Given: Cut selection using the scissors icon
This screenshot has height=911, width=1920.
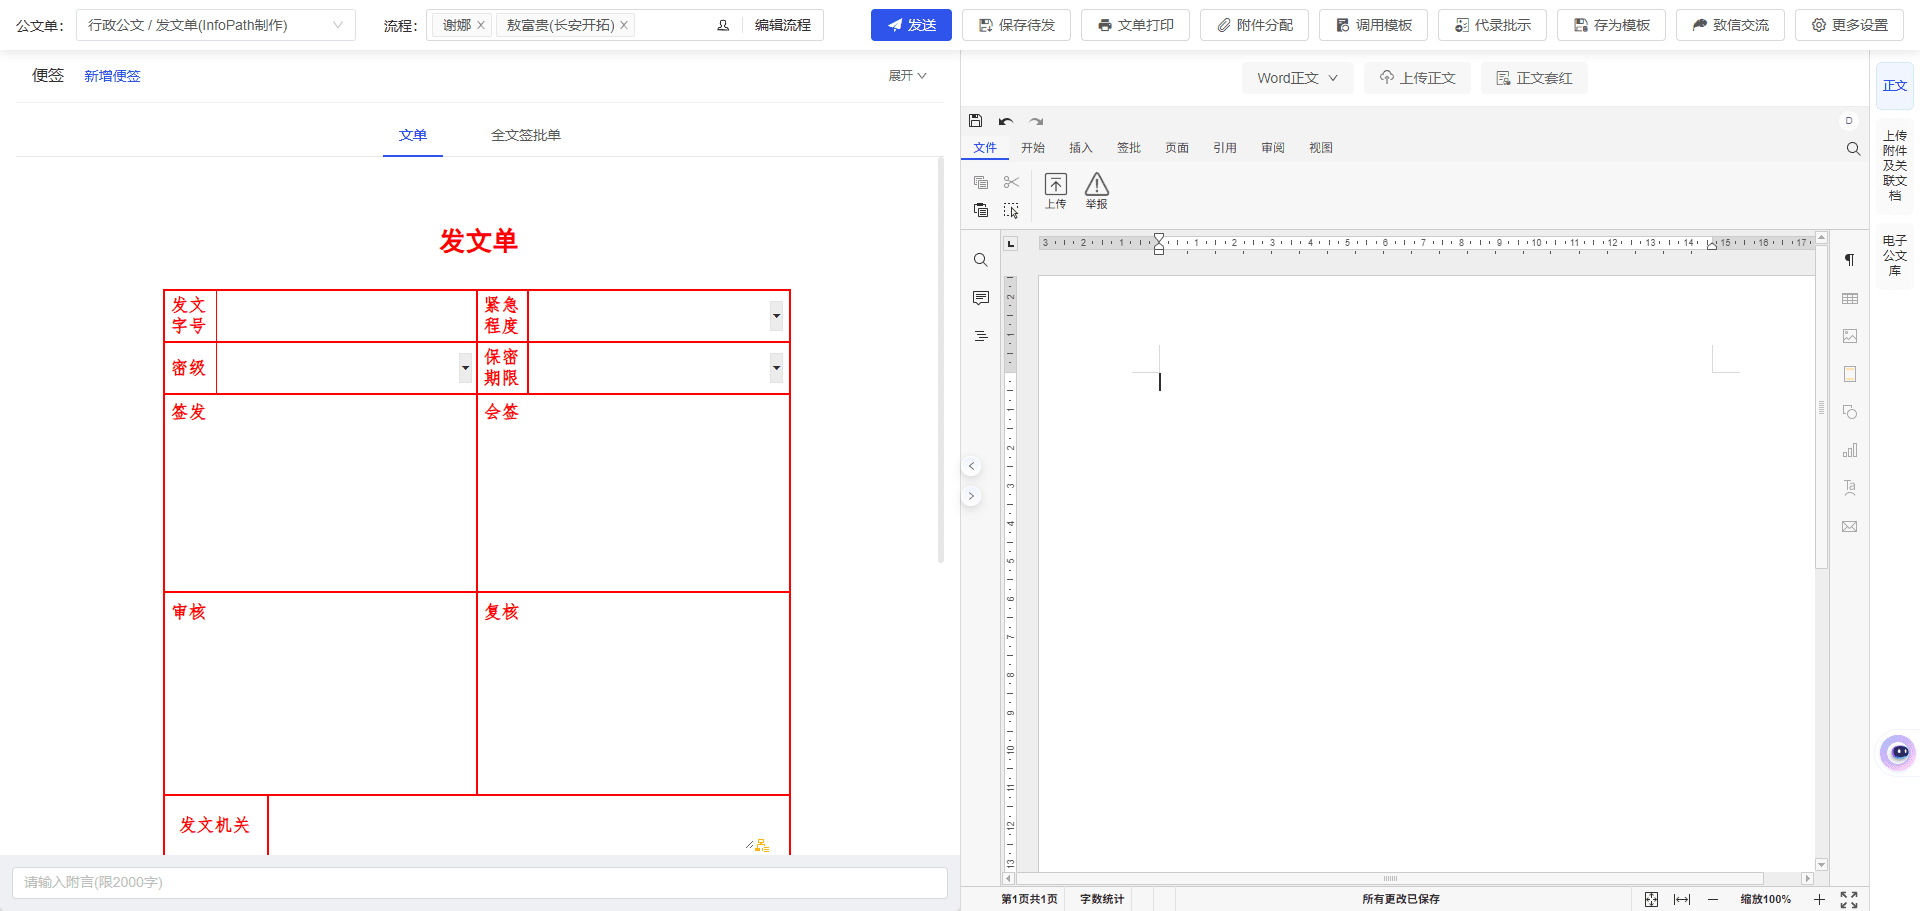Looking at the screenshot, I should point(1011,182).
